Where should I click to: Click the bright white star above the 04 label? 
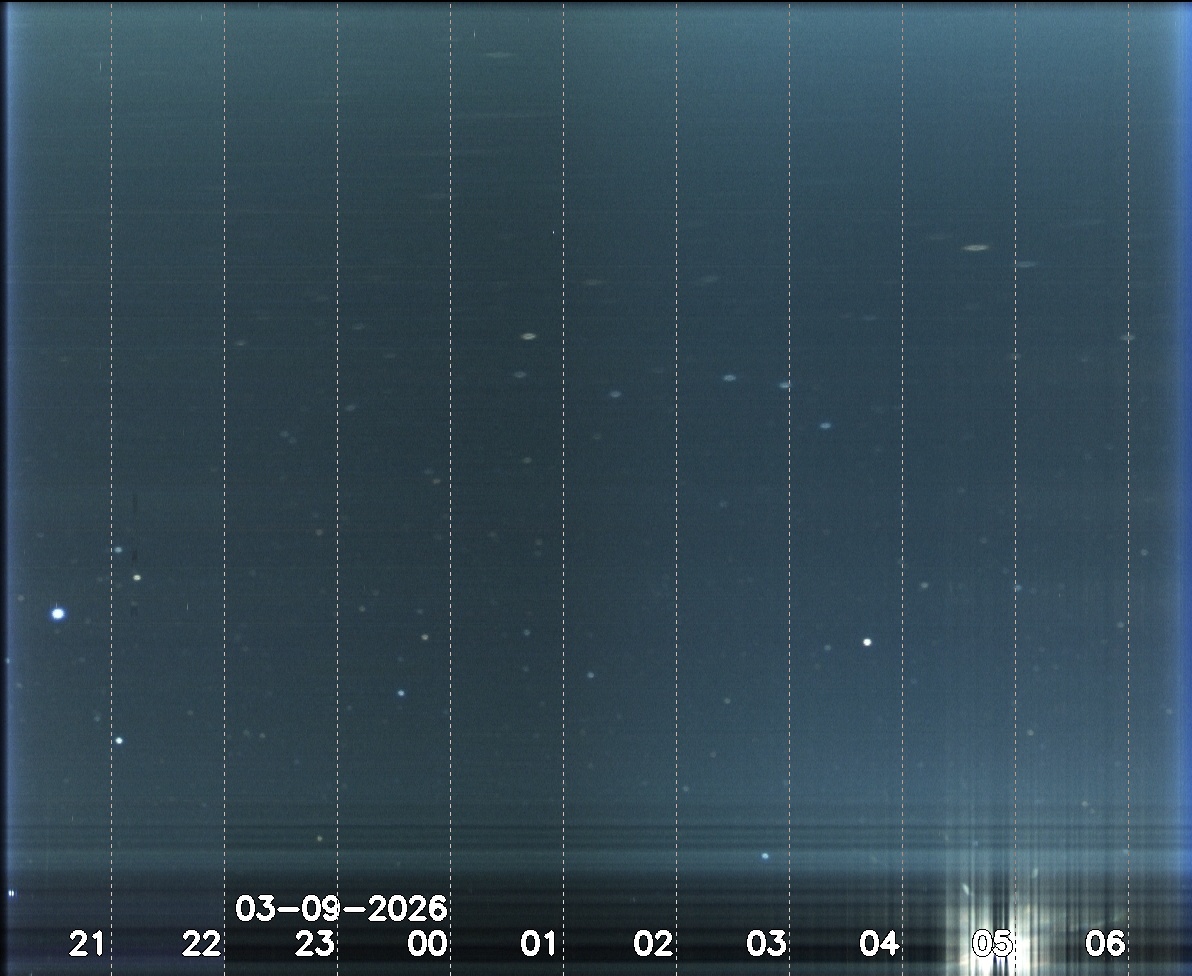click(867, 642)
